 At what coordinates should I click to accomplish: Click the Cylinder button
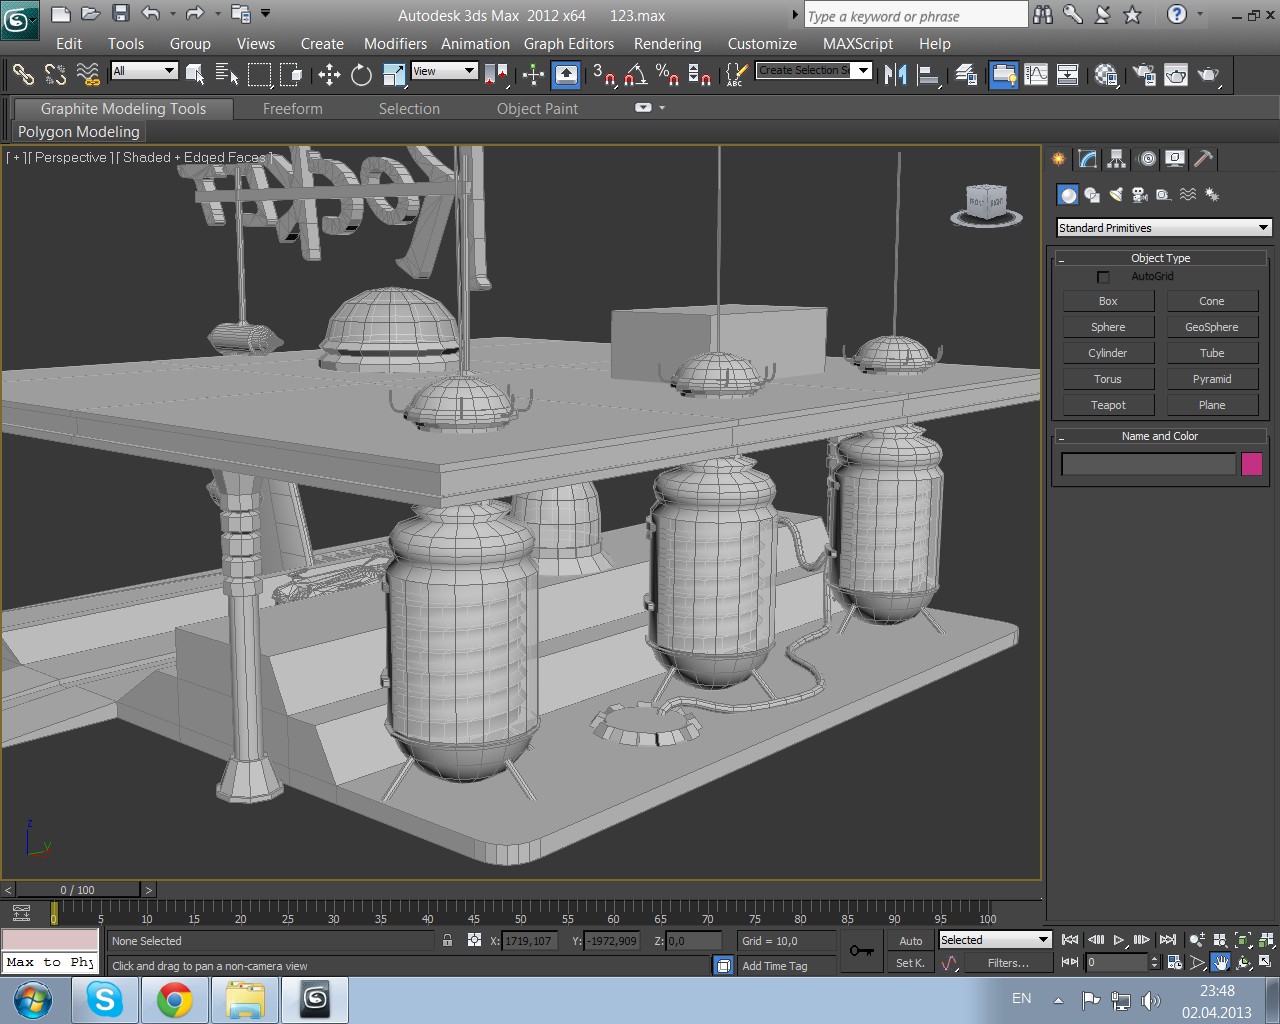(1108, 353)
